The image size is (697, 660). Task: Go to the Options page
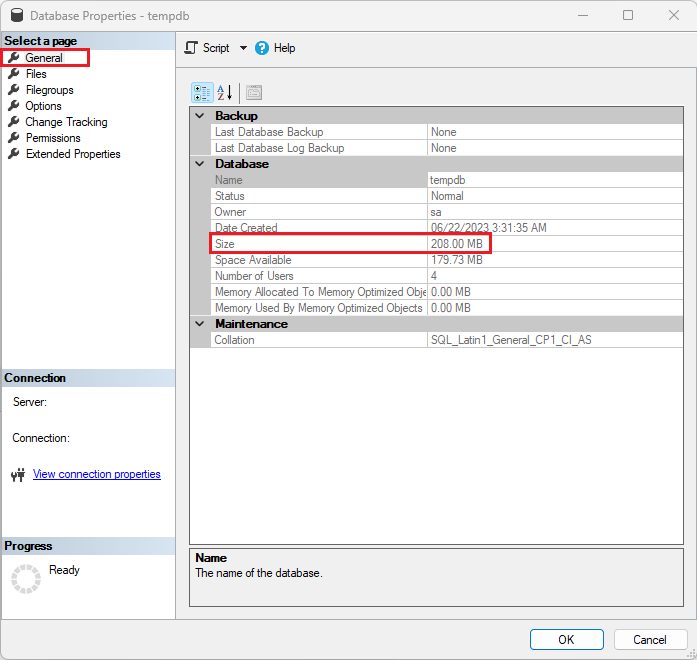(x=43, y=106)
